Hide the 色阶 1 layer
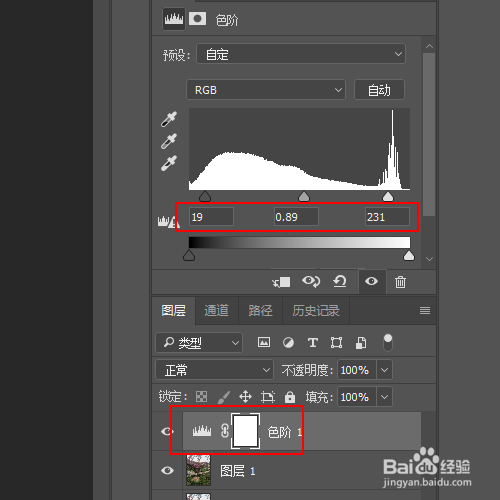Image resolution: width=500 pixels, height=500 pixels. pyautogui.click(x=167, y=431)
